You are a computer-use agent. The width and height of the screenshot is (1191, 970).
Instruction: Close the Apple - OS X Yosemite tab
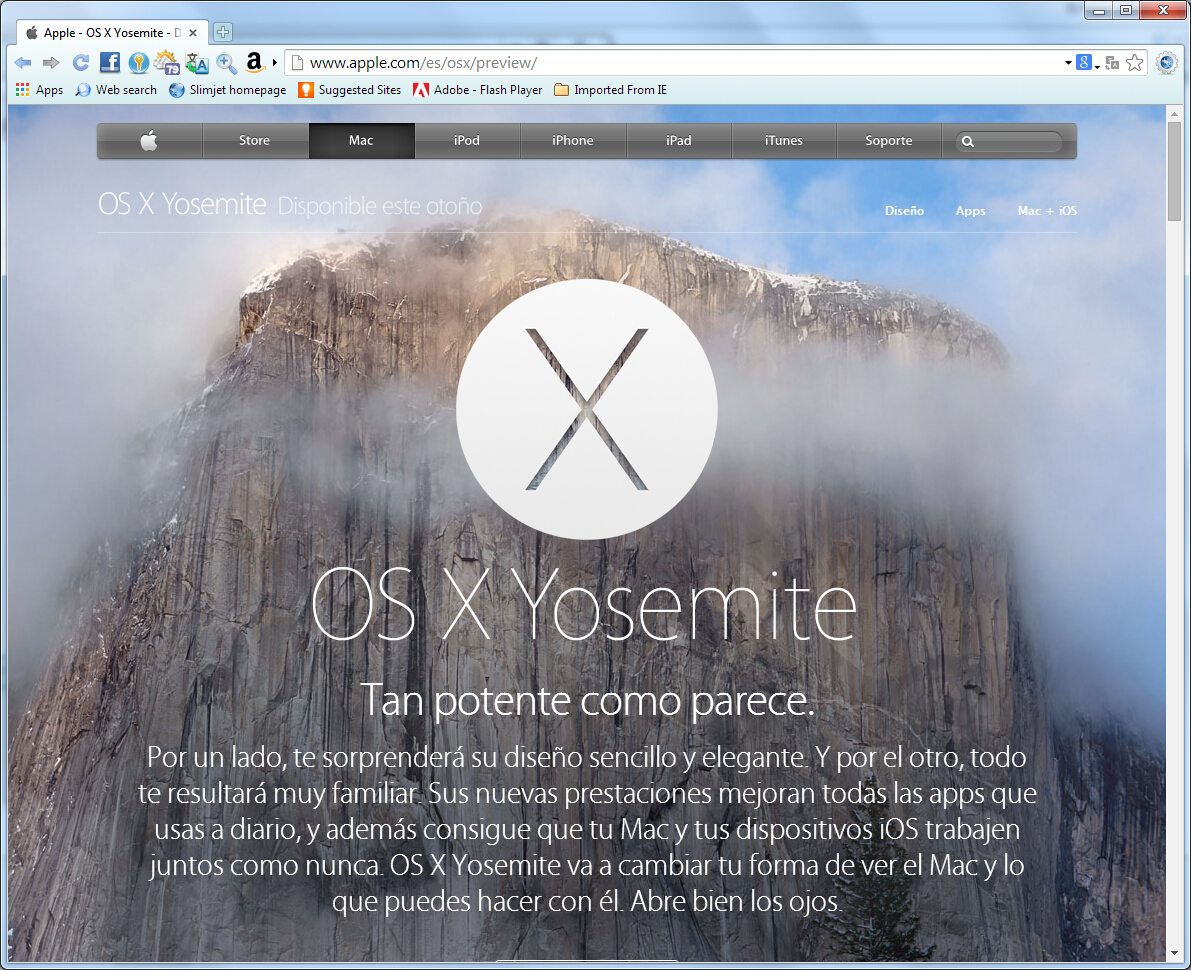click(193, 33)
